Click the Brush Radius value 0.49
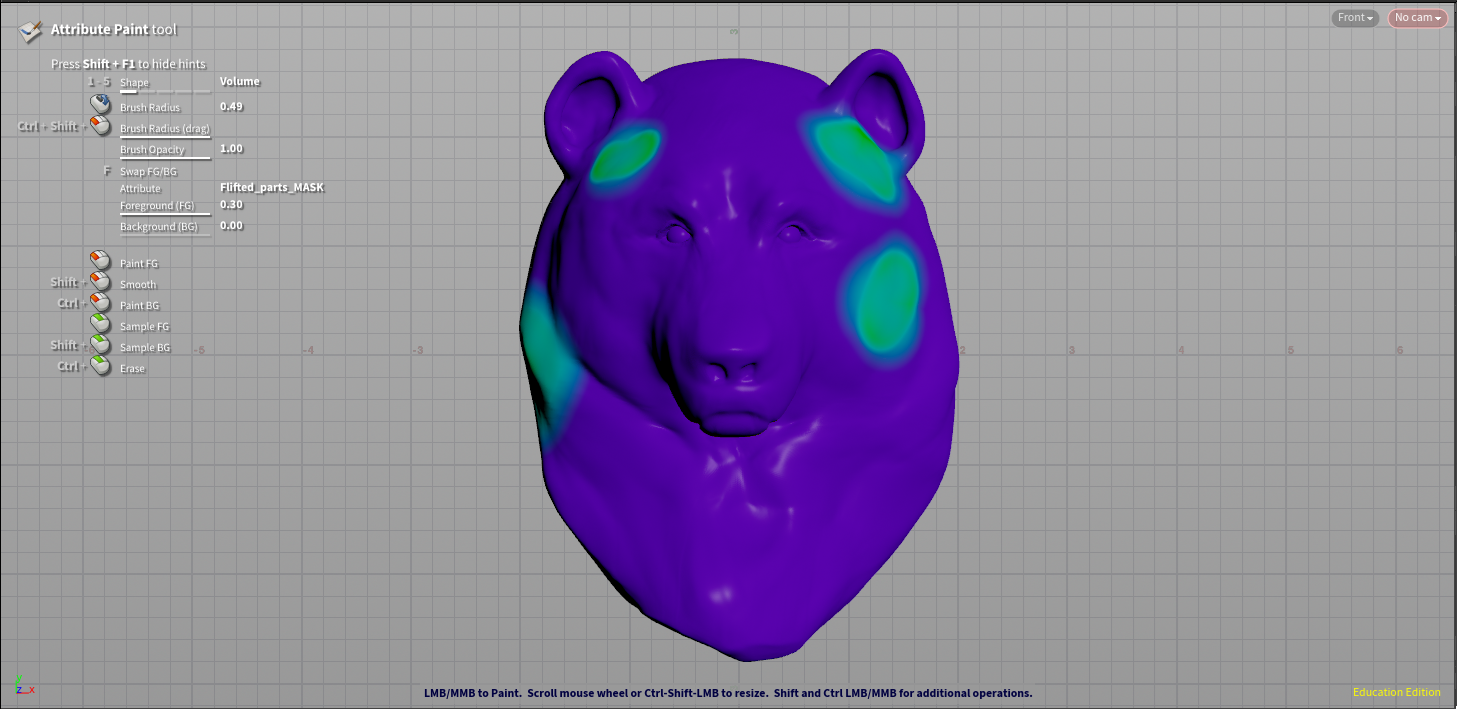Viewport: 1457px width, 709px height. (231, 106)
